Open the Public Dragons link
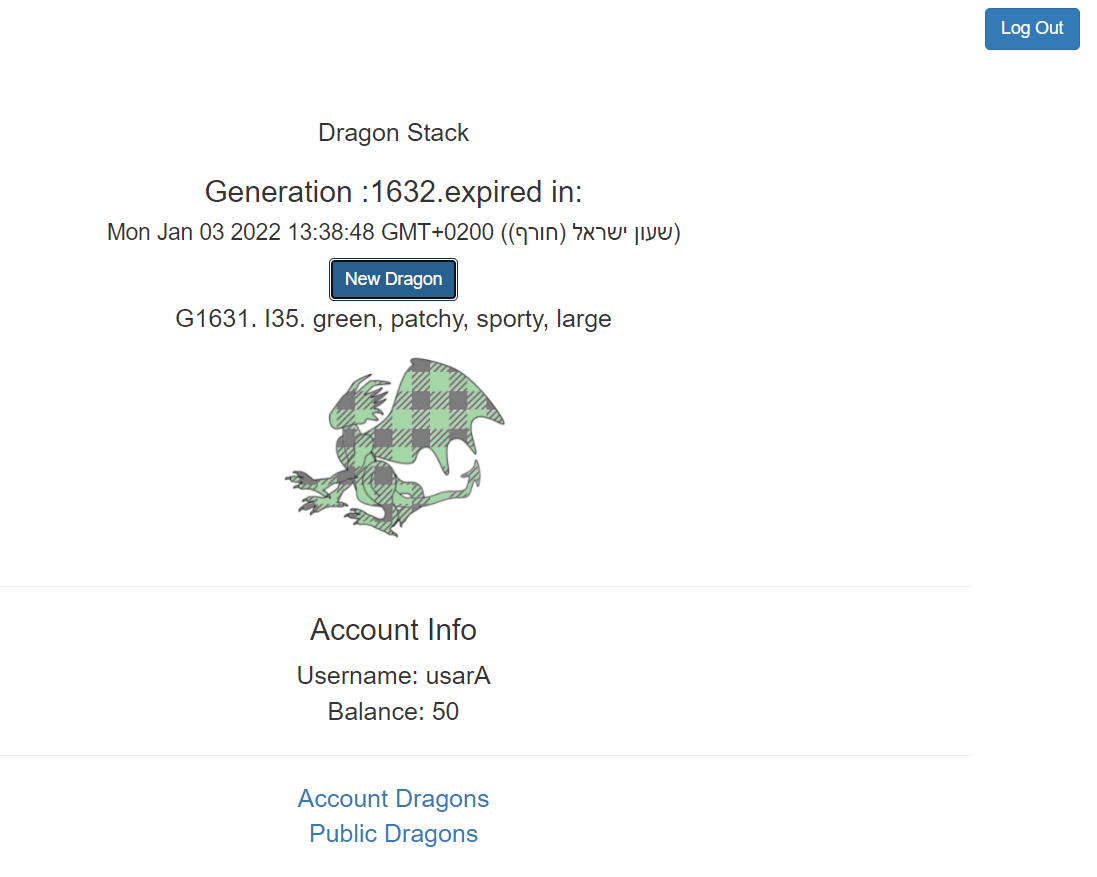Image resolution: width=1097 pixels, height=877 pixels. point(393,833)
